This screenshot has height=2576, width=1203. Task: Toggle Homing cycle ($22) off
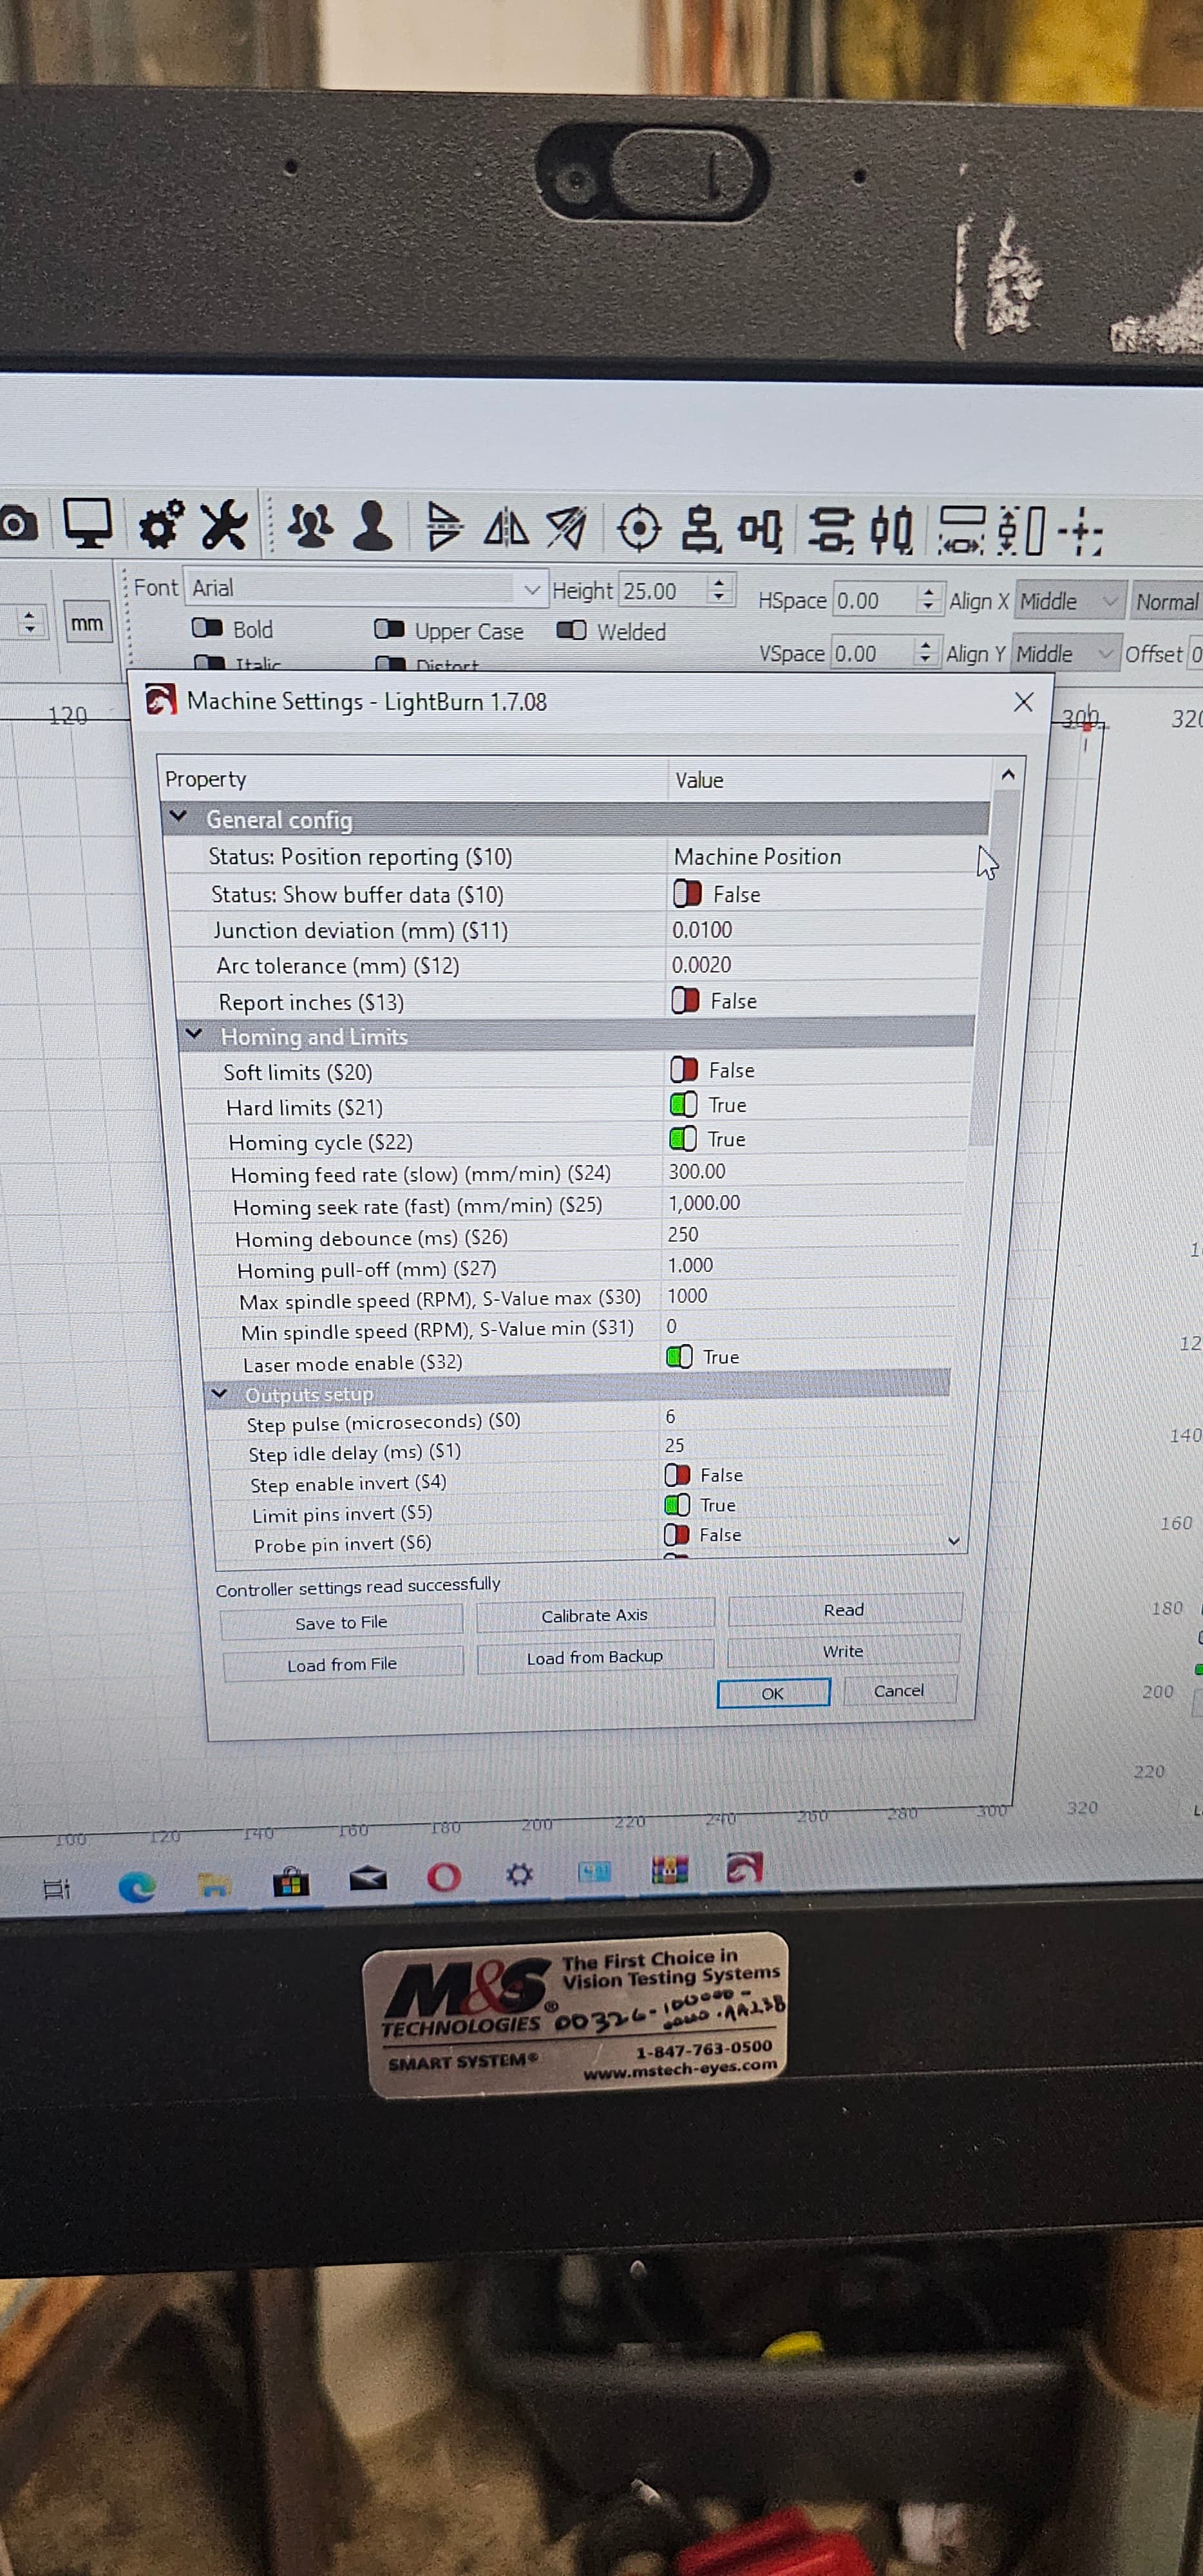682,1139
